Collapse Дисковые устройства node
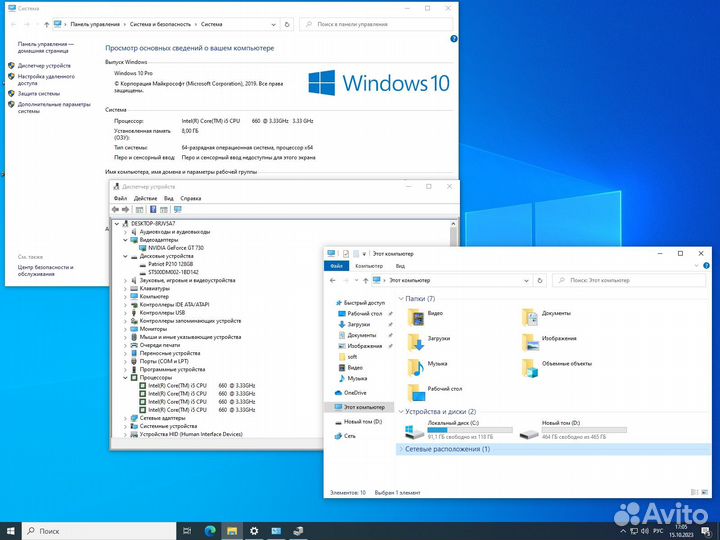This screenshot has height=540, width=720. (x=125, y=256)
